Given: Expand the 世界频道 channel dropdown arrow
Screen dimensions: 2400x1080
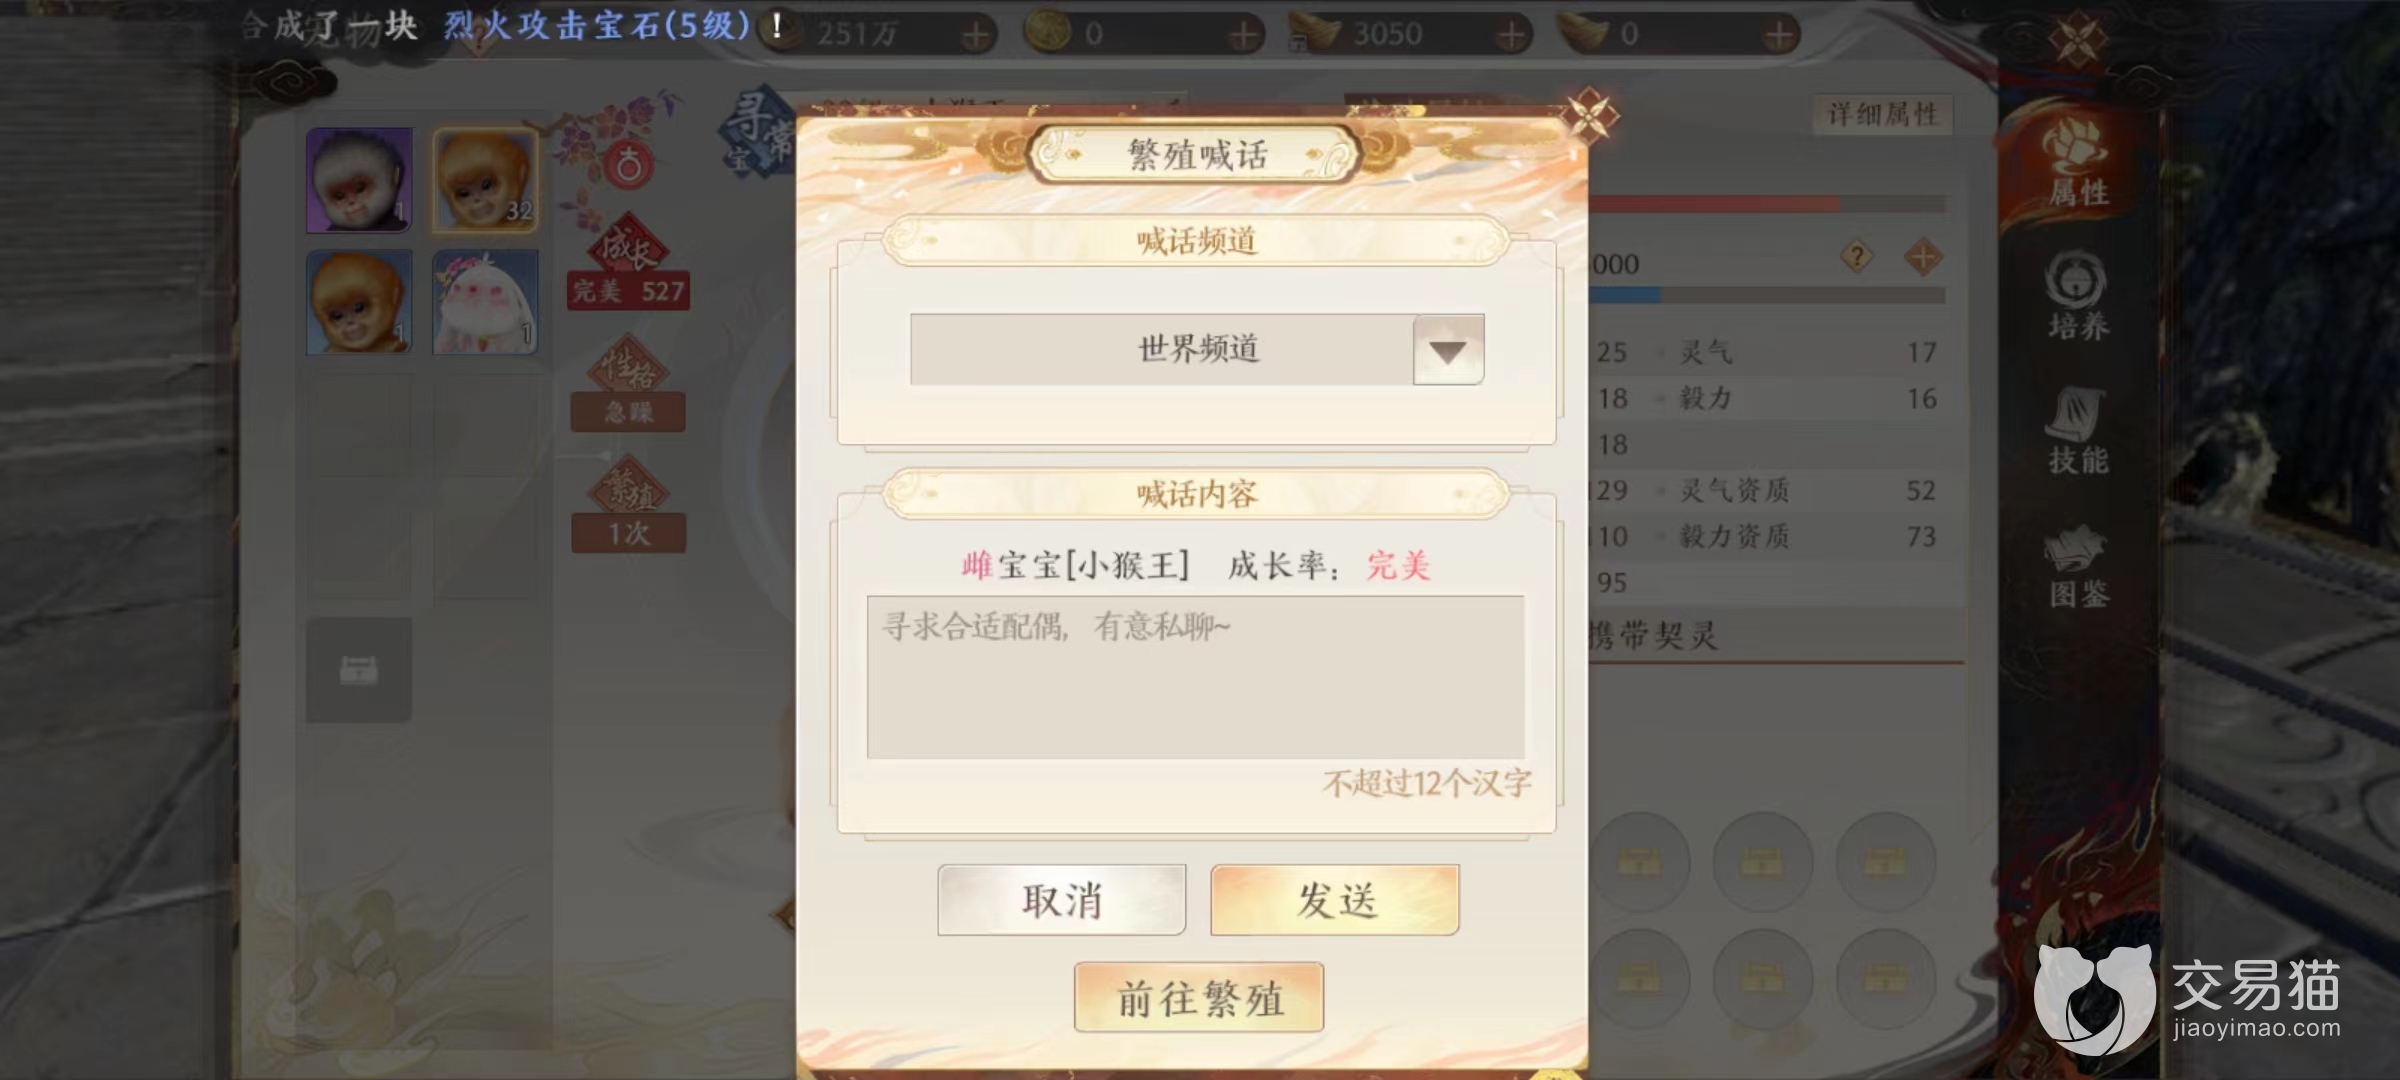Looking at the screenshot, I should click(1448, 350).
